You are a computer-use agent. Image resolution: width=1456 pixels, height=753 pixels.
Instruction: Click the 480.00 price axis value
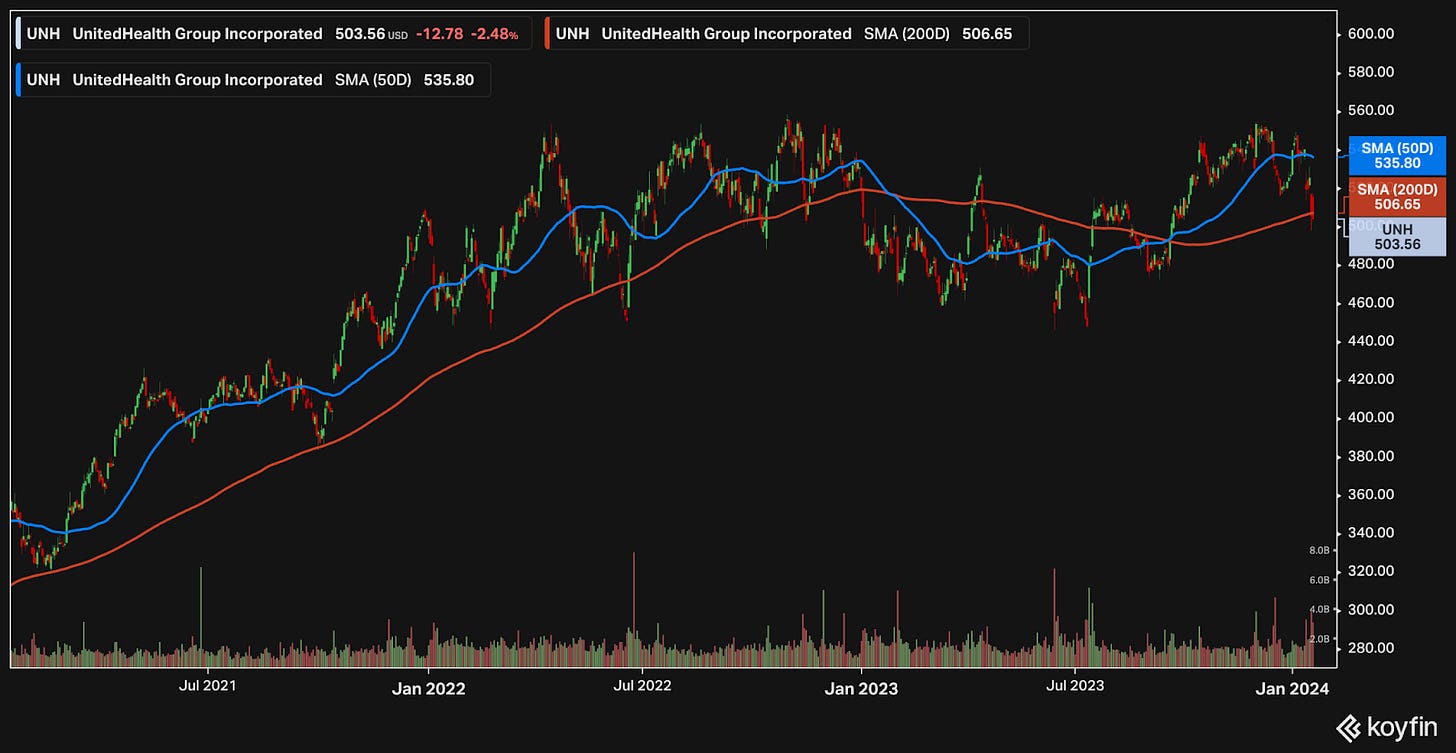point(1370,264)
